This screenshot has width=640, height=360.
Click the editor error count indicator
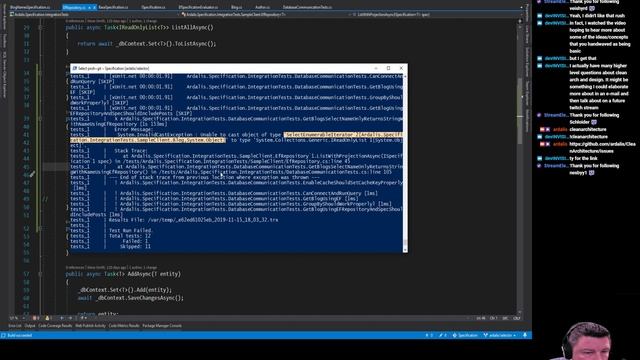36,318
